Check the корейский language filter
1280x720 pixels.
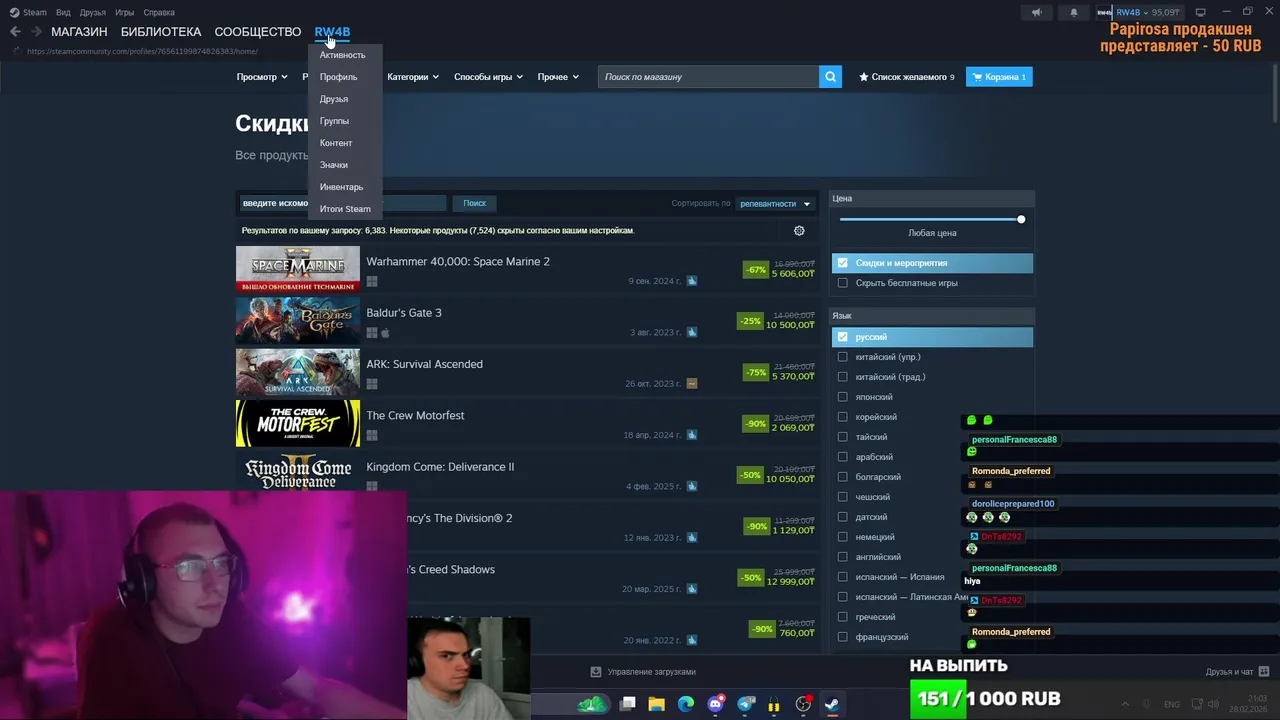[x=843, y=417]
